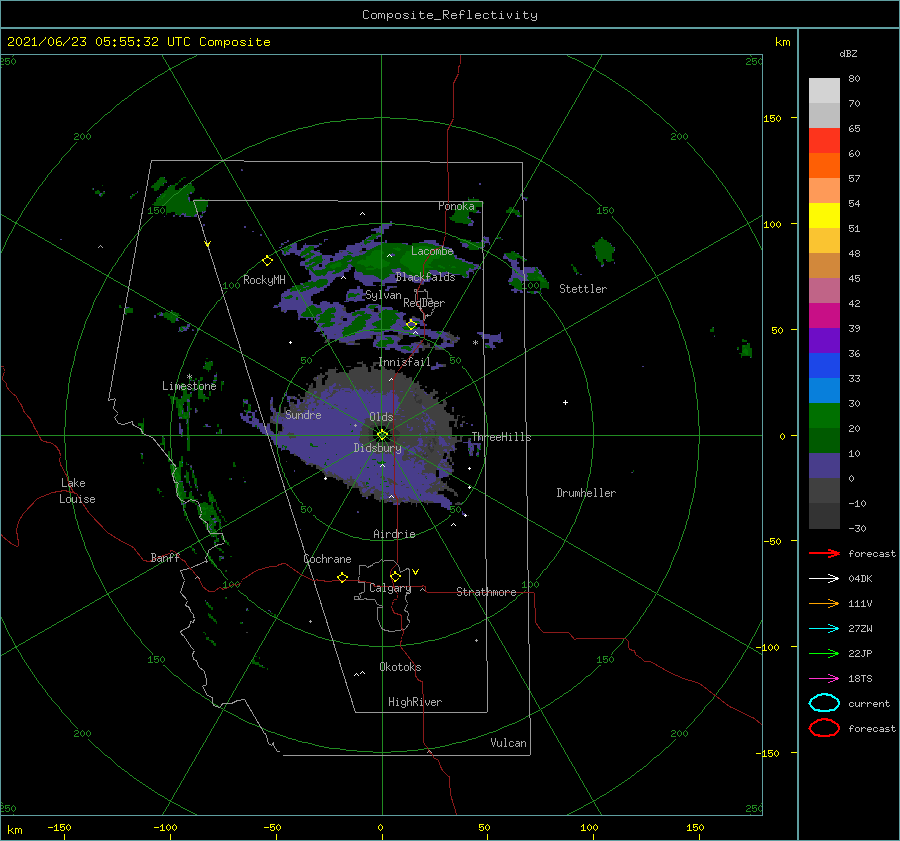Click the RedDeer label
This screenshot has height=841, width=900.
tap(424, 303)
